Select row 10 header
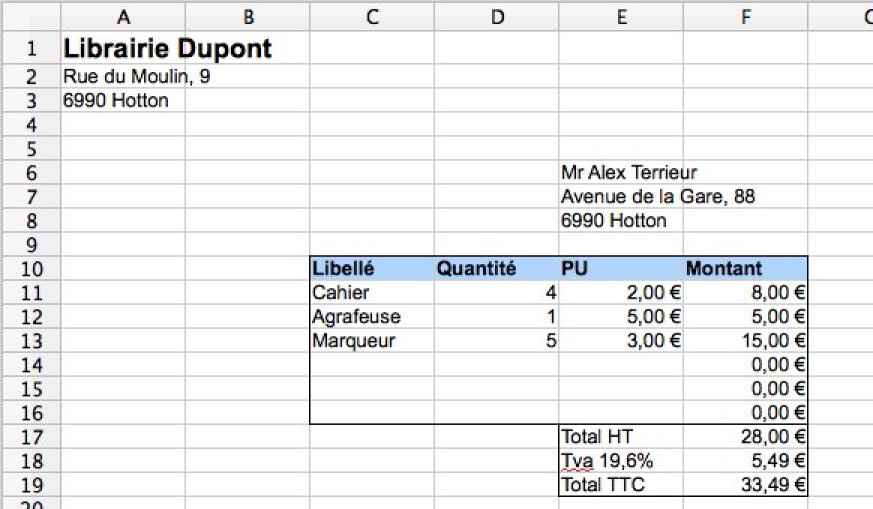873x509 pixels. click(32, 268)
